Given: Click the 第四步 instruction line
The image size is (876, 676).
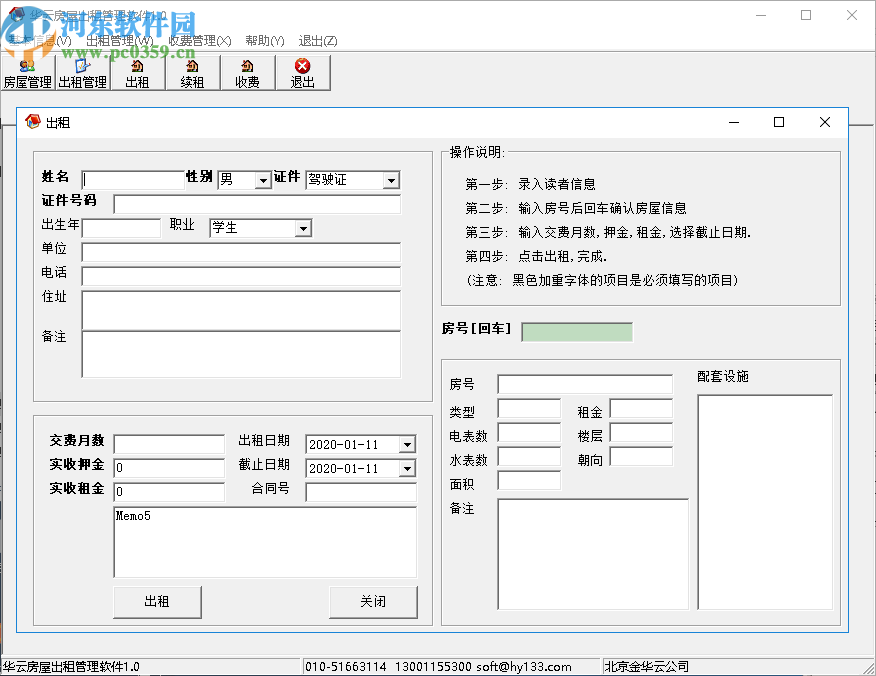Looking at the screenshot, I should point(536,256).
